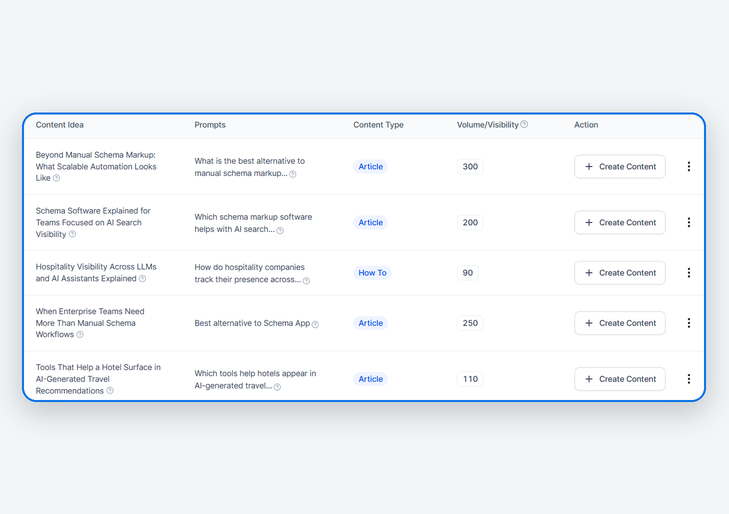
Task: Click info icon after 'helps with AI search...' prompt
Action: click(280, 230)
